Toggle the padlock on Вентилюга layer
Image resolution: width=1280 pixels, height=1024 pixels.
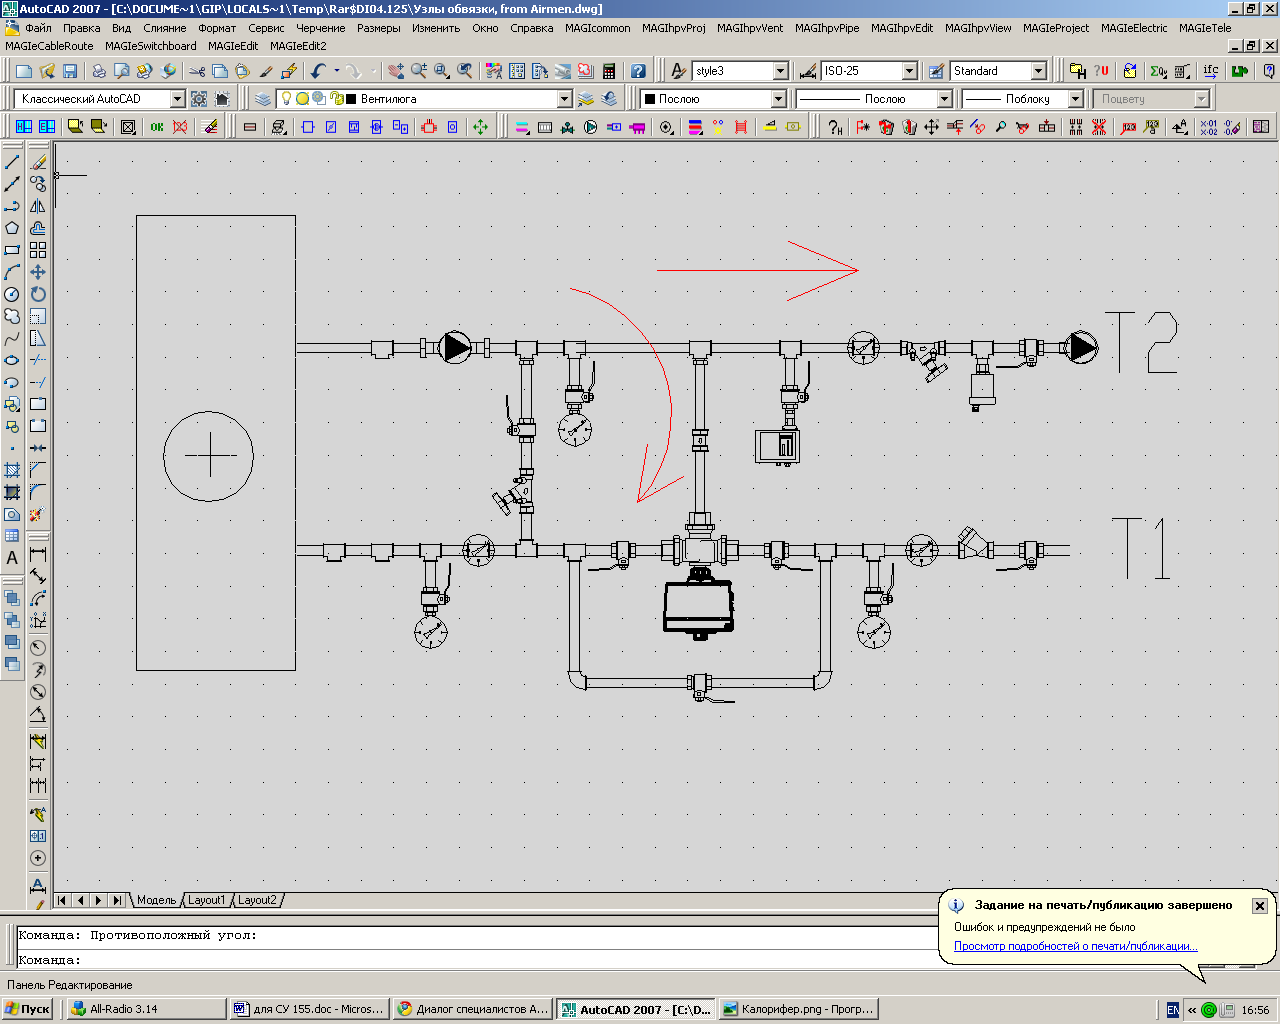point(336,99)
